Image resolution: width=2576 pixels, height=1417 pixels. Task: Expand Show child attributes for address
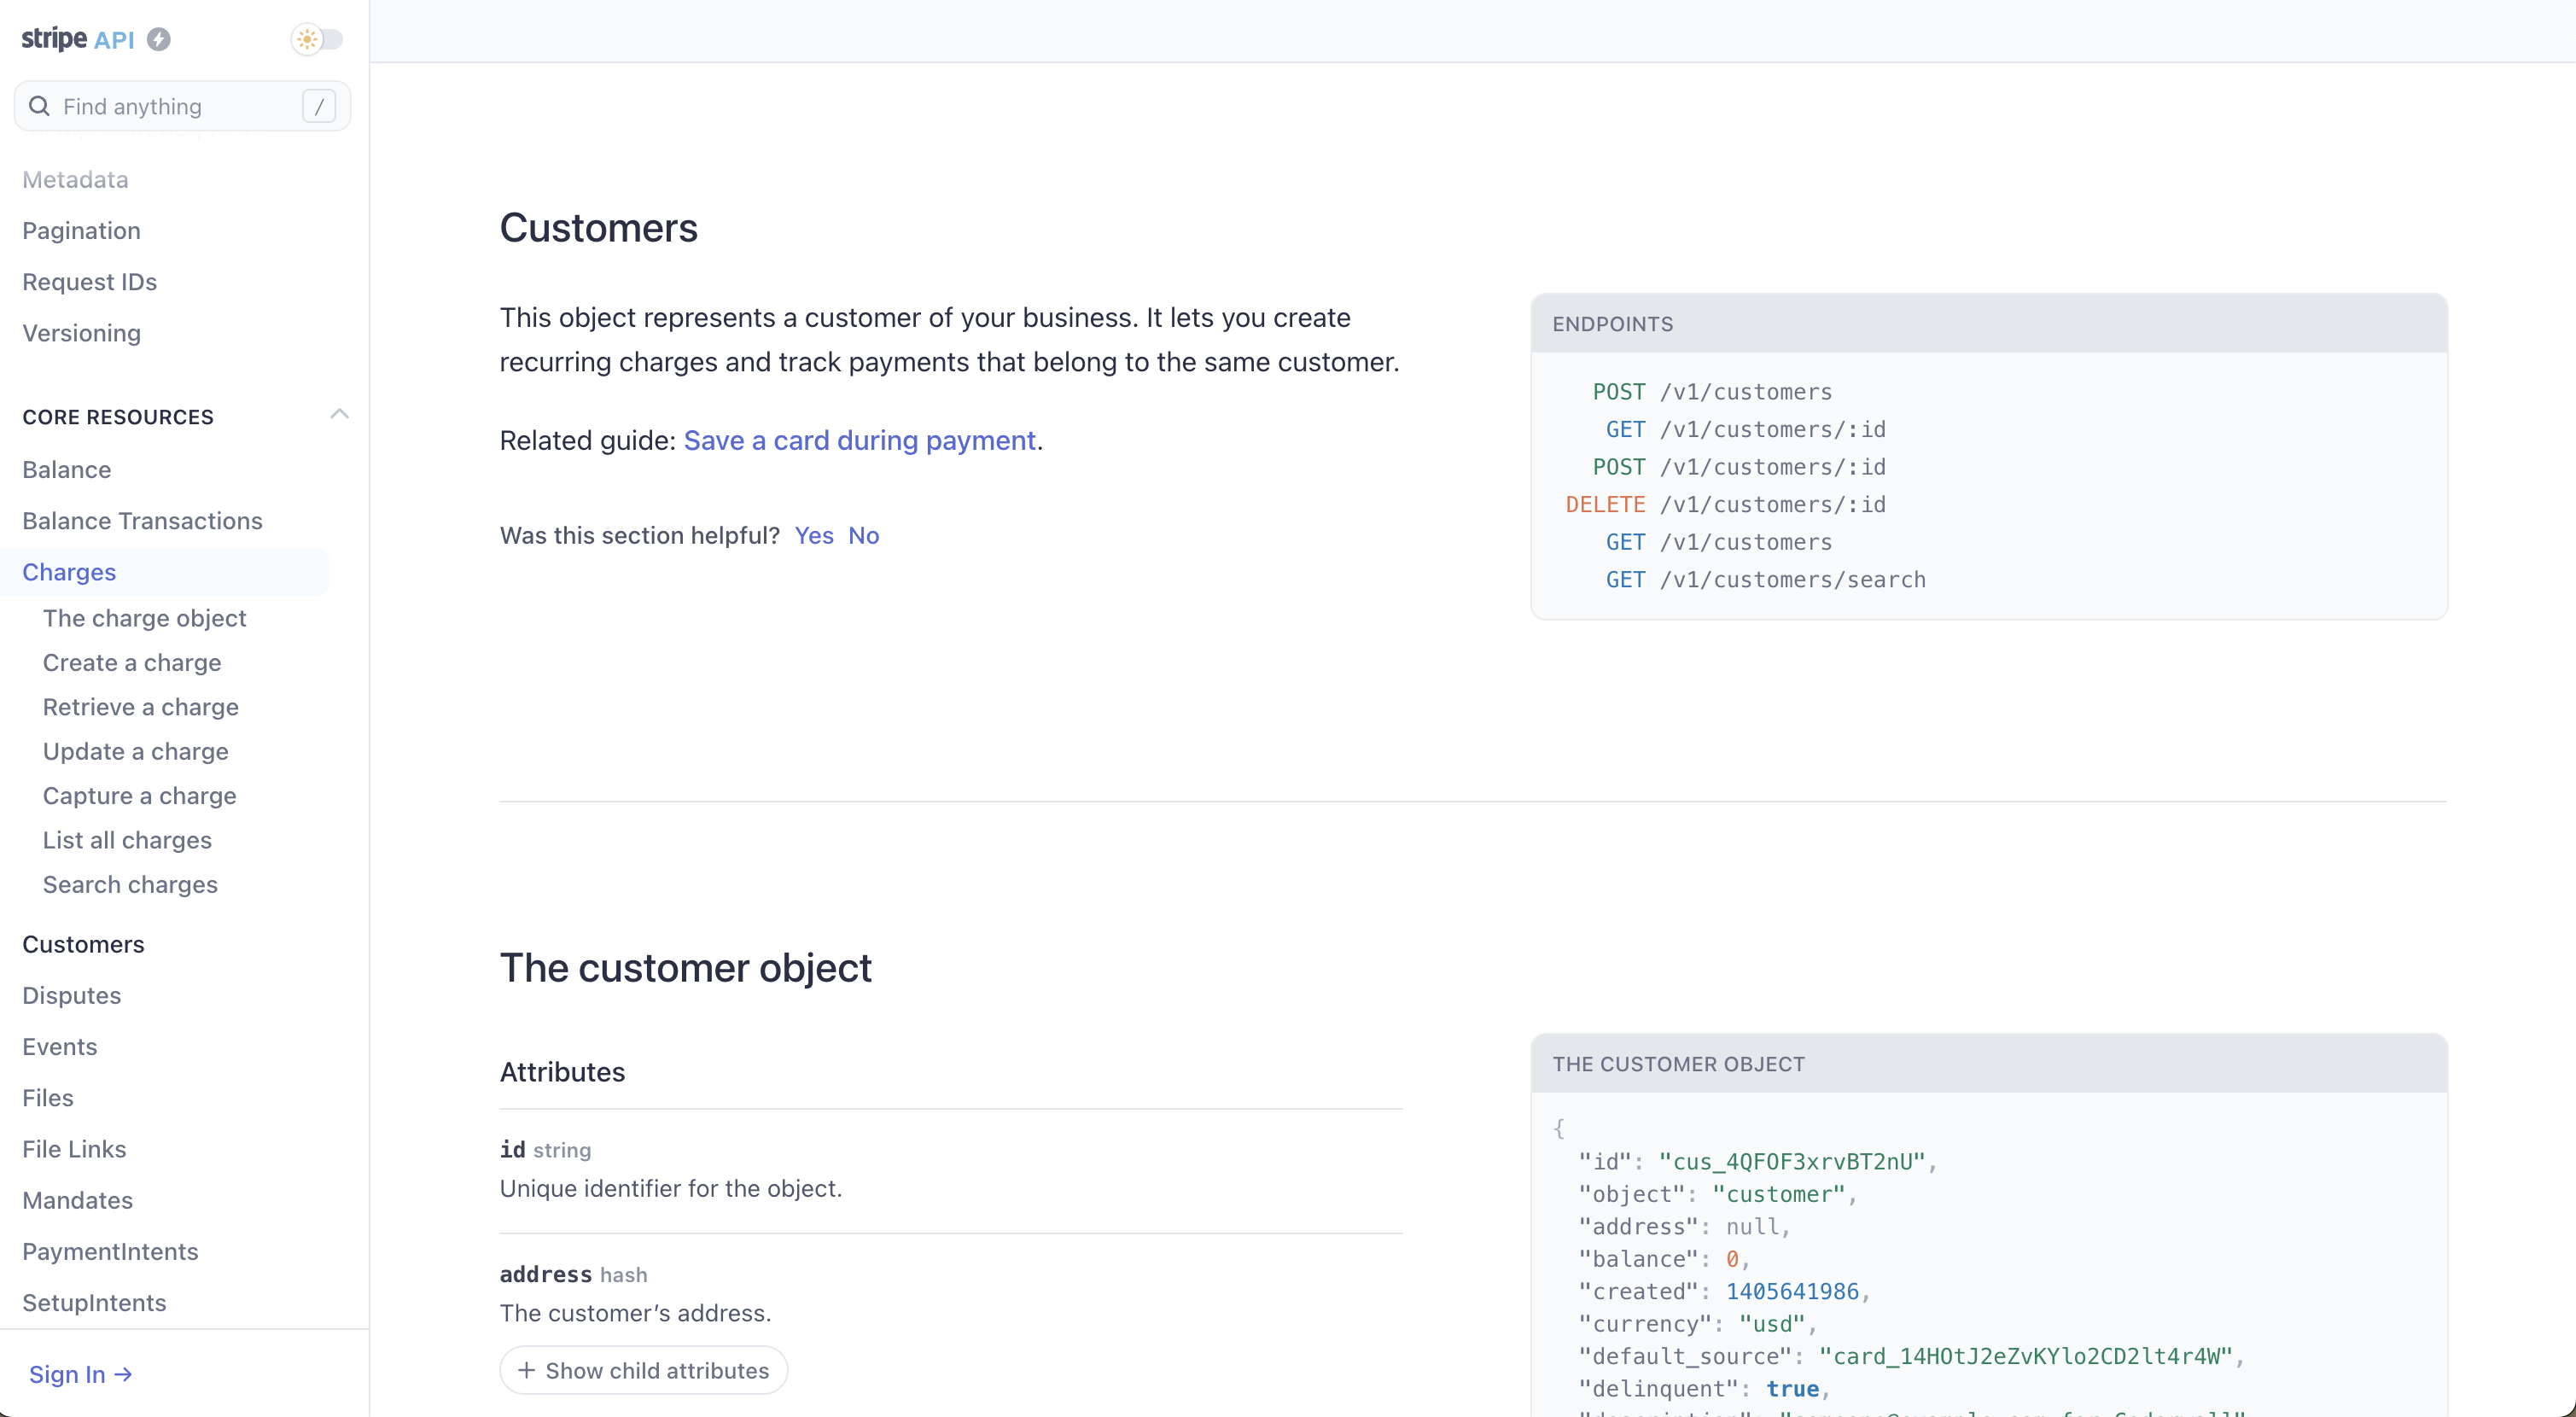click(x=644, y=1371)
